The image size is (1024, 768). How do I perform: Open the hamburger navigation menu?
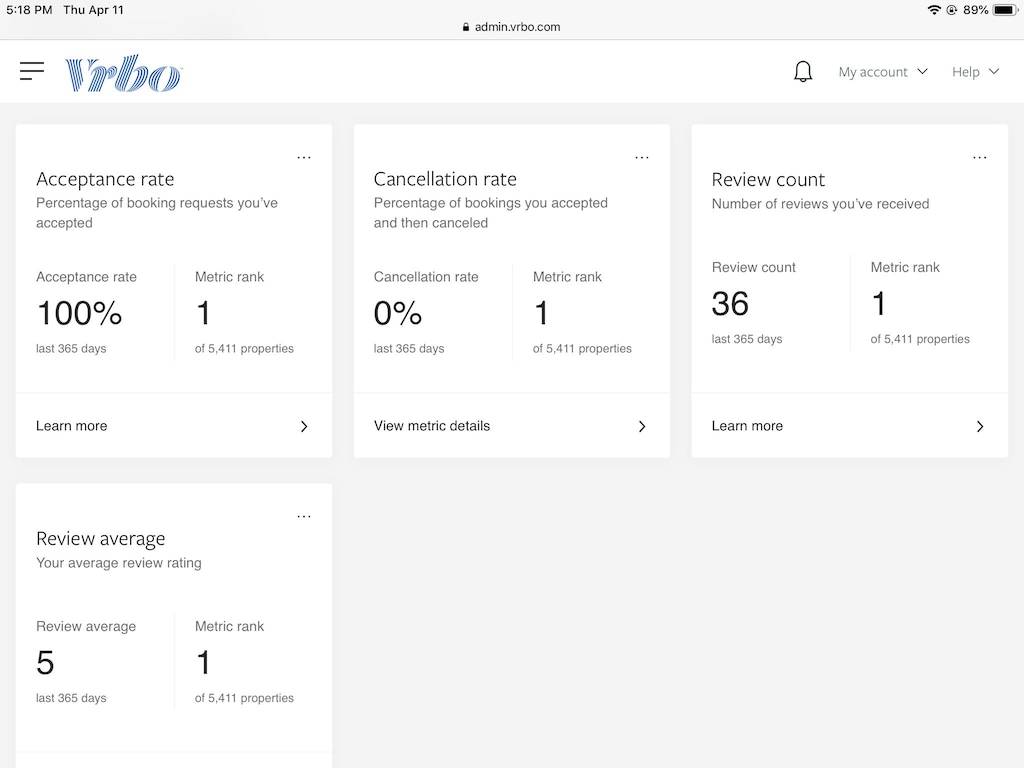click(x=32, y=71)
